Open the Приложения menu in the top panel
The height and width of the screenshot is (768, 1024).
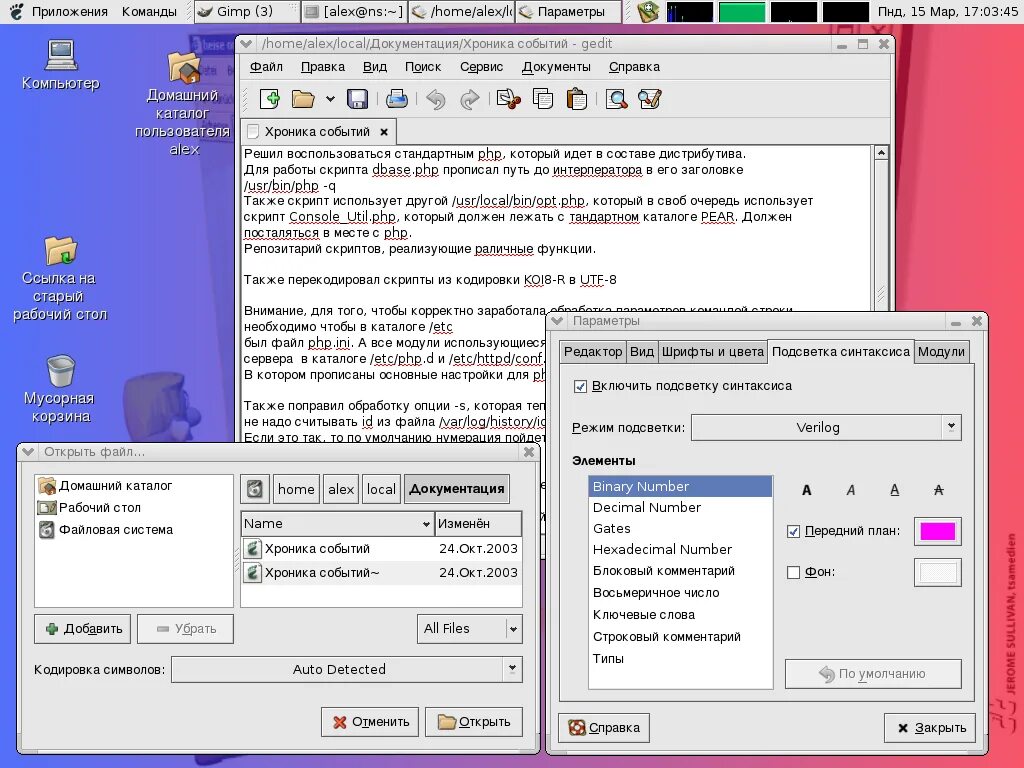(x=69, y=12)
